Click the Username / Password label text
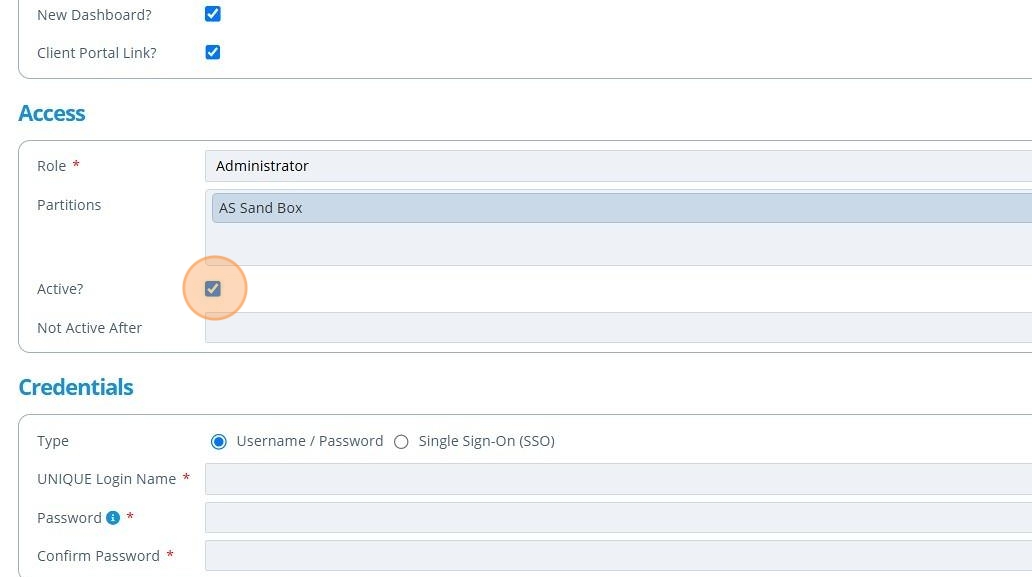Screen dimensions: 1032x577 pos(310,441)
